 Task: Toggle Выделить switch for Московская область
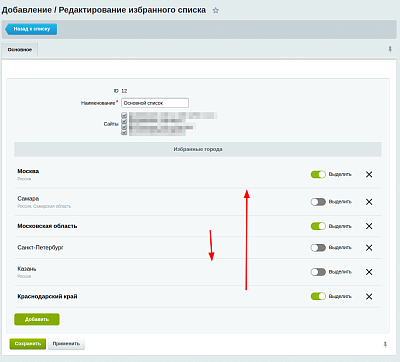click(318, 226)
